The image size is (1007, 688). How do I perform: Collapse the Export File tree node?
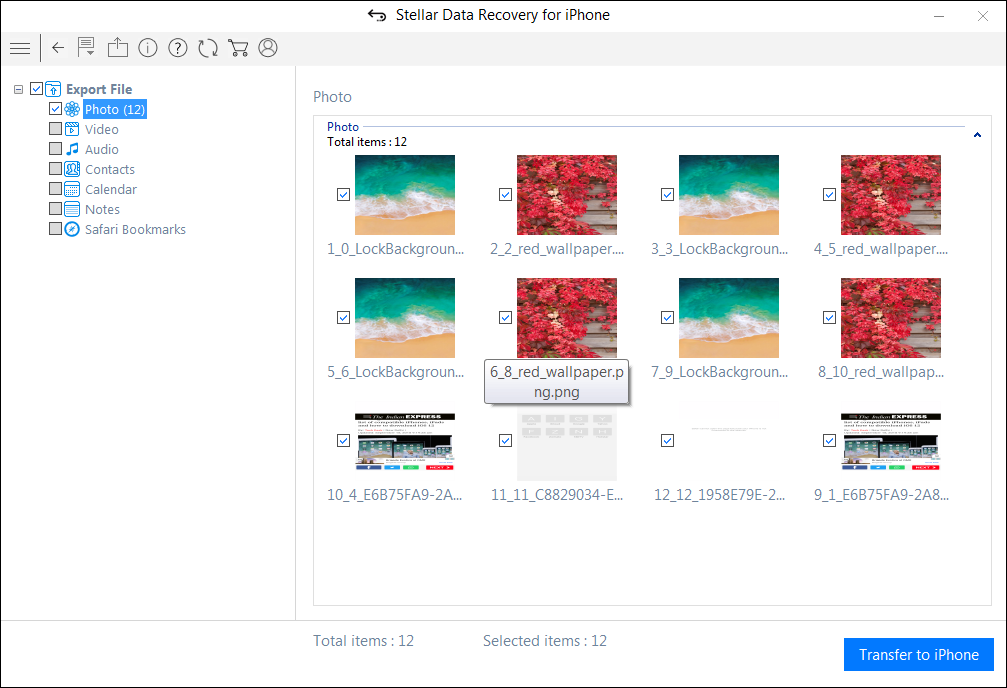(x=19, y=89)
